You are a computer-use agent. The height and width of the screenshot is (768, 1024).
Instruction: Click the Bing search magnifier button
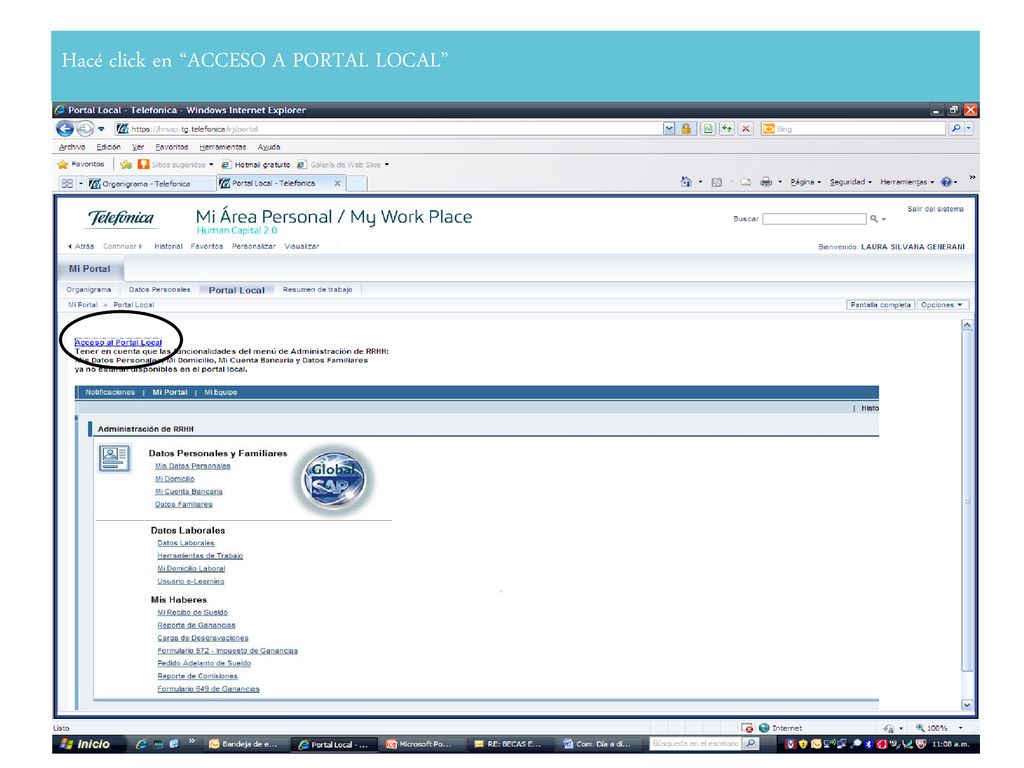click(x=955, y=129)
